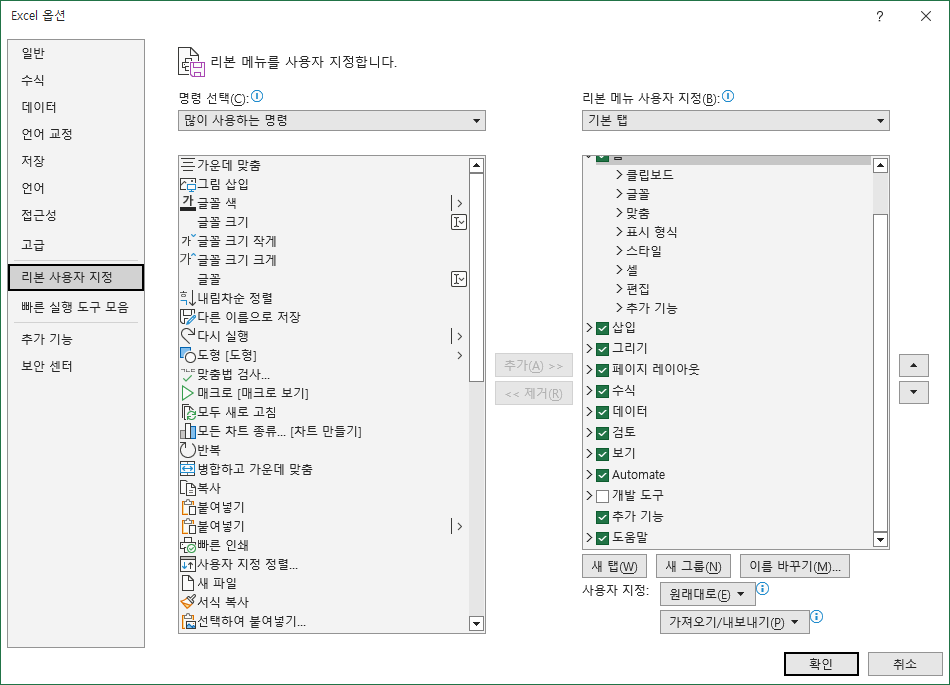Select the 반복 repeat icon
The width and height of the screenshot is (950, 685).
coord(188,450)
